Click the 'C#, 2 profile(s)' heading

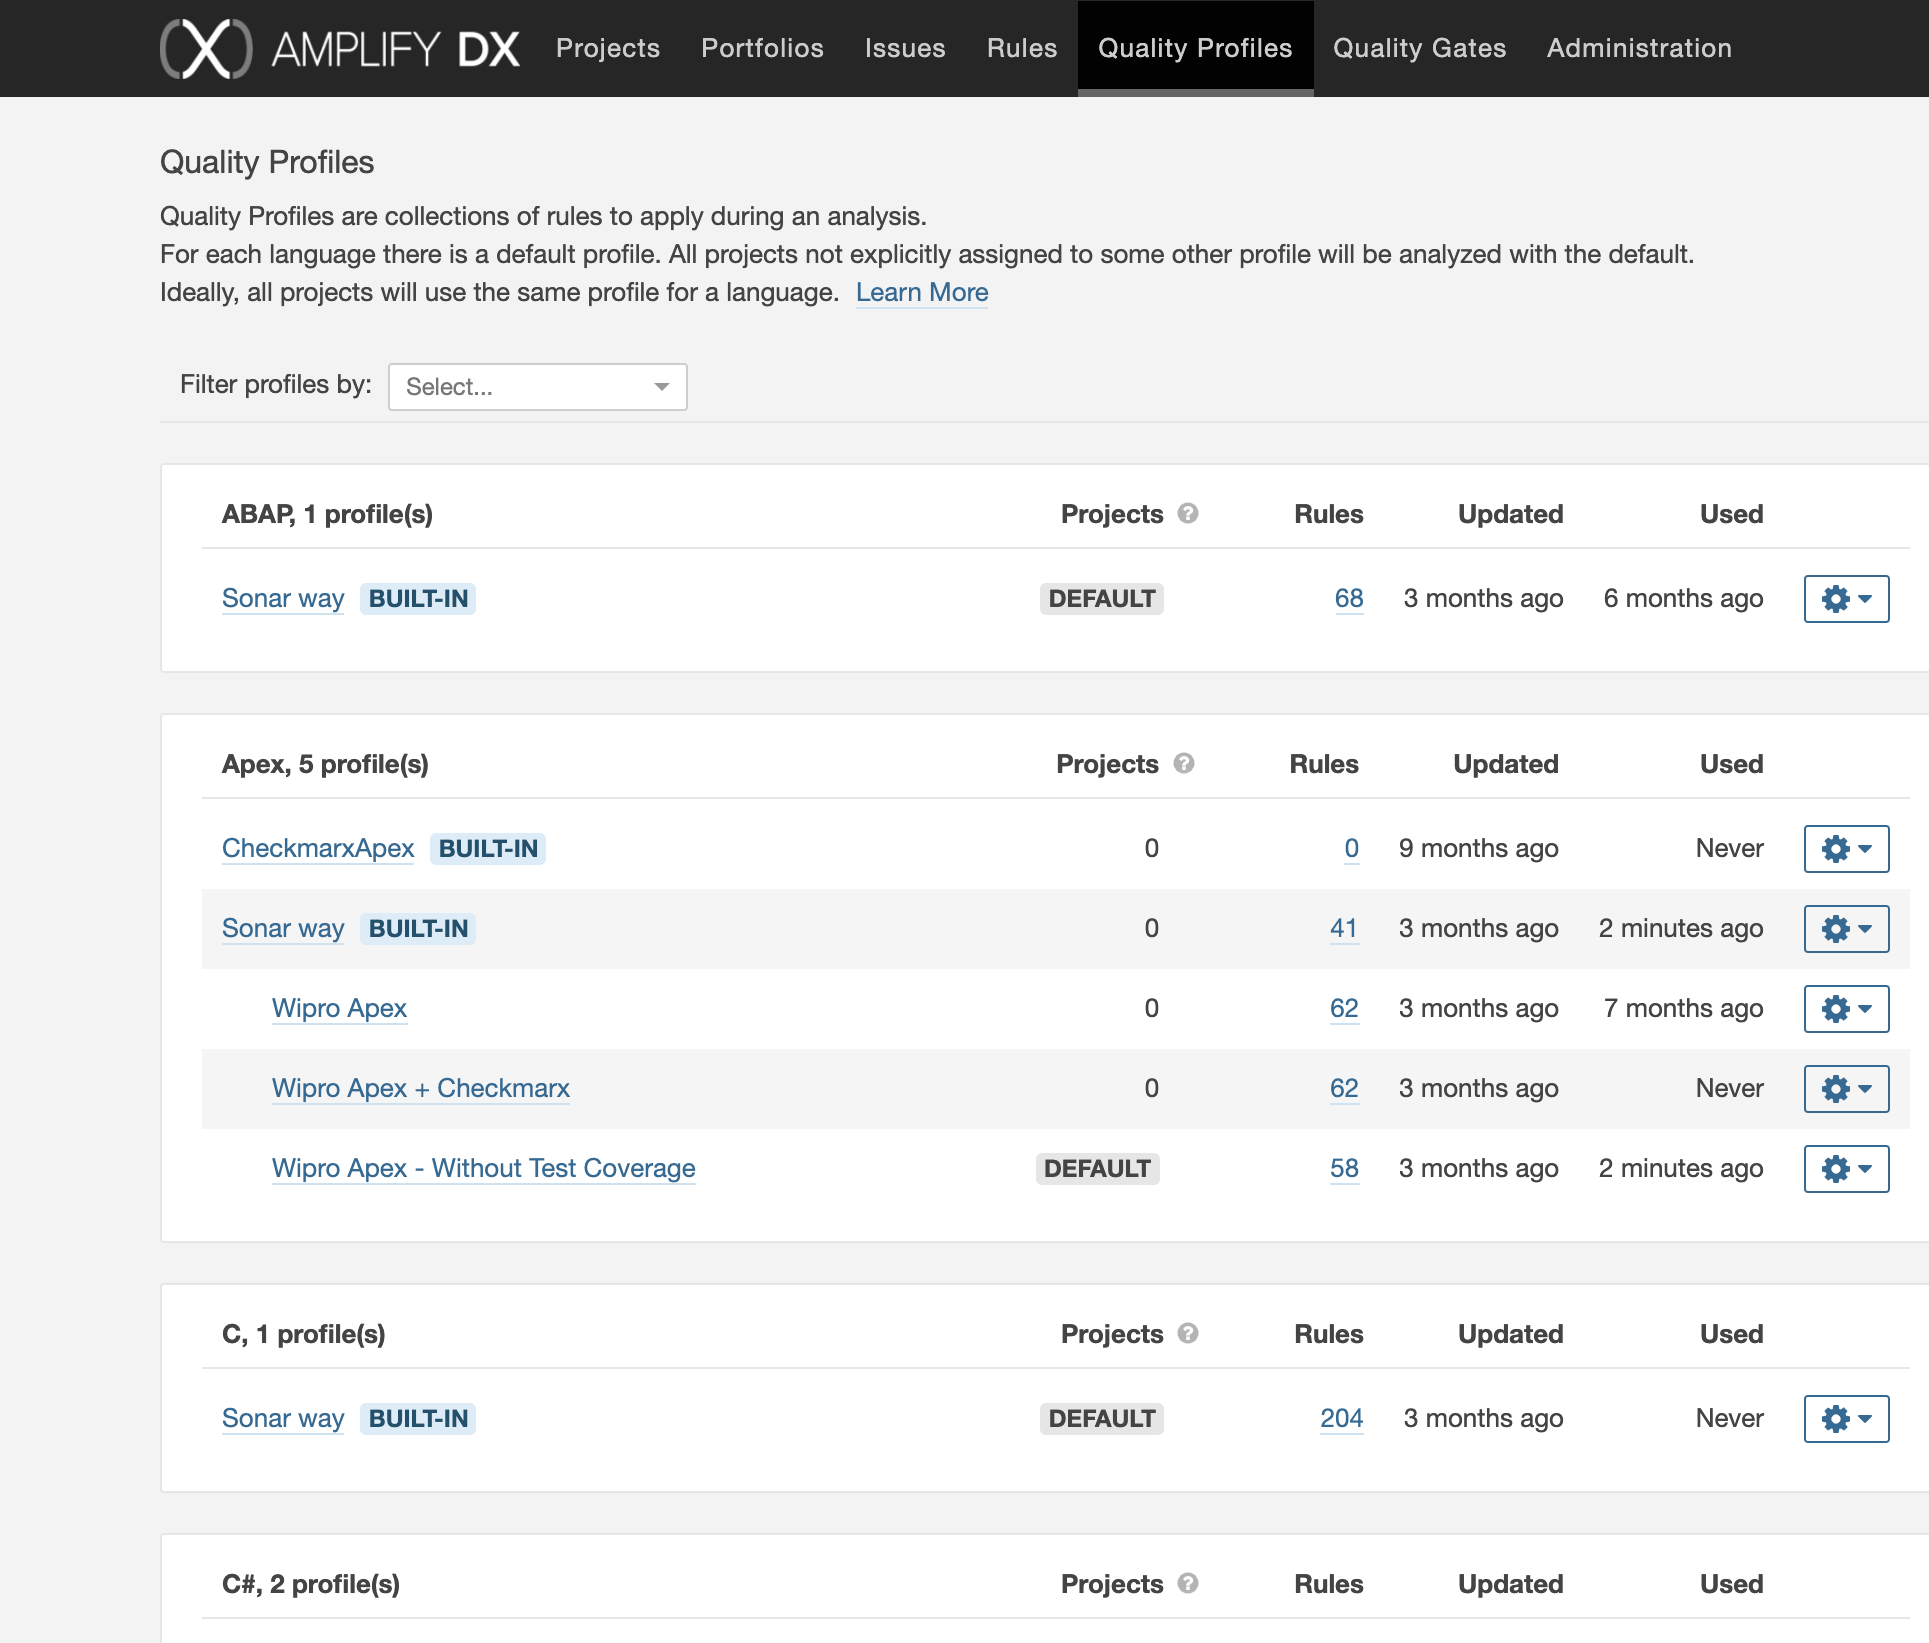point(311,1584)
